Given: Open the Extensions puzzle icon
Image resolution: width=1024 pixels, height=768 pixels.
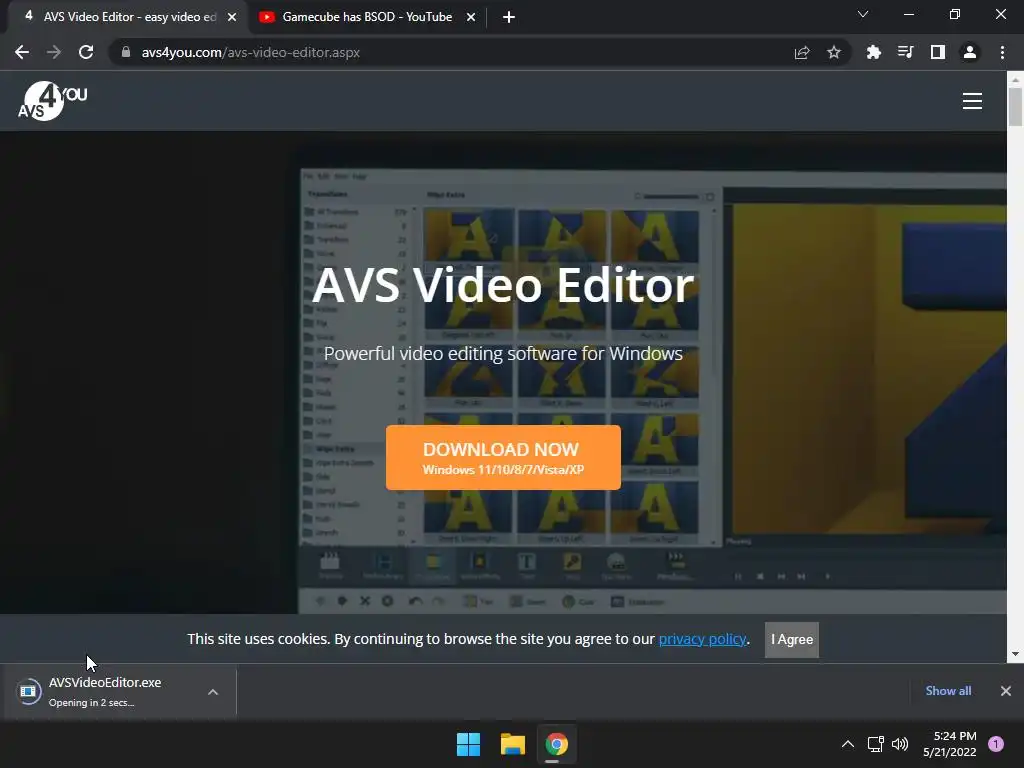Looking at the screenshot, I should tap(873, 52).
